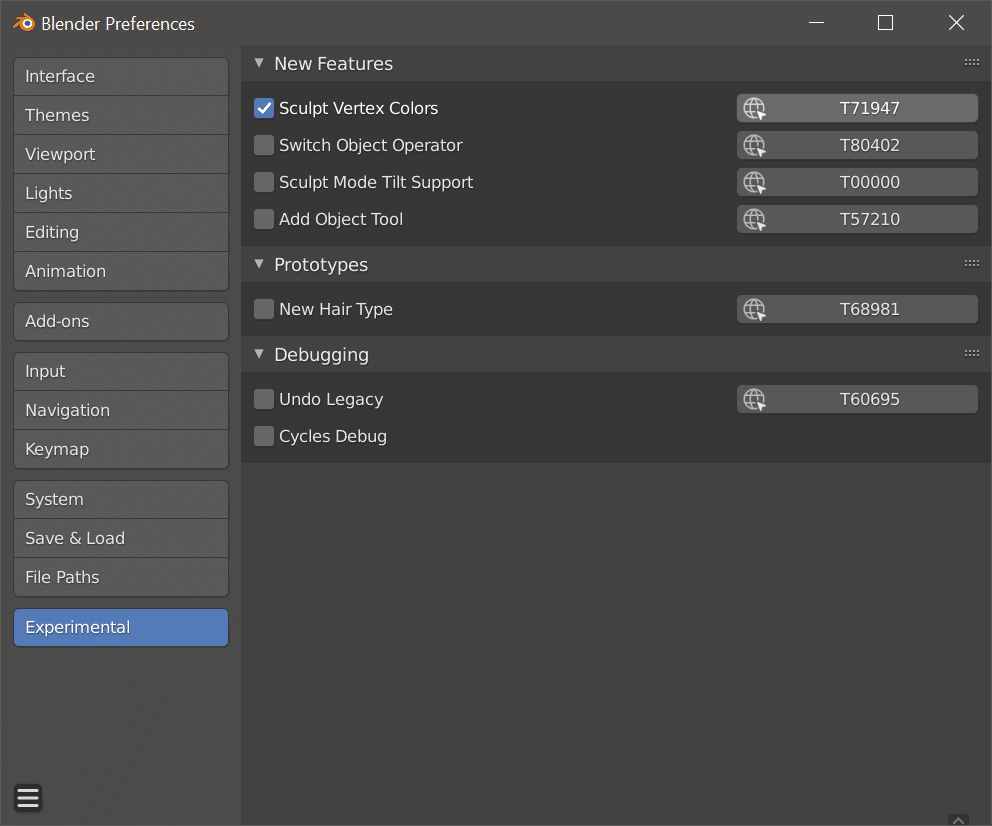Screen dimensions: 992x826
Task: Check the New Hair Type box
Action: click(264, 309)
